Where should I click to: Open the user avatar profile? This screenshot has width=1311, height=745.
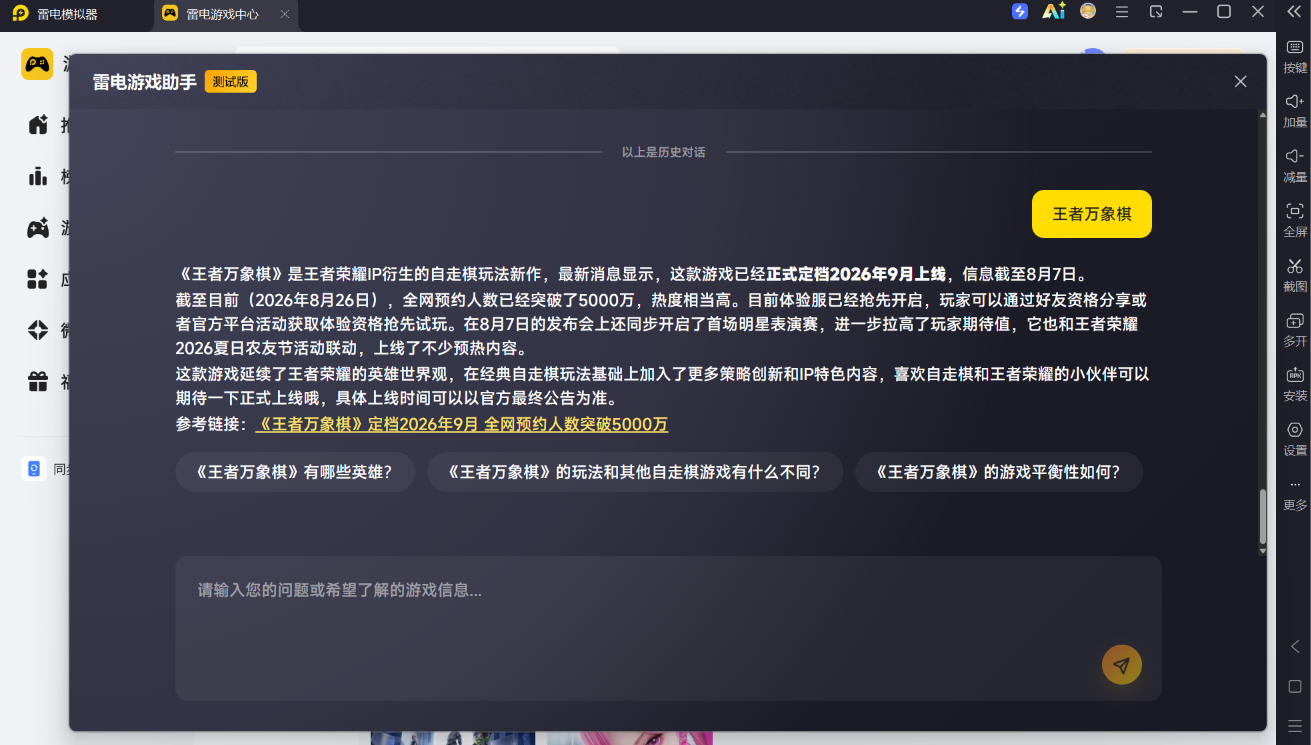pyautogui.click(x=1088, y=12)
